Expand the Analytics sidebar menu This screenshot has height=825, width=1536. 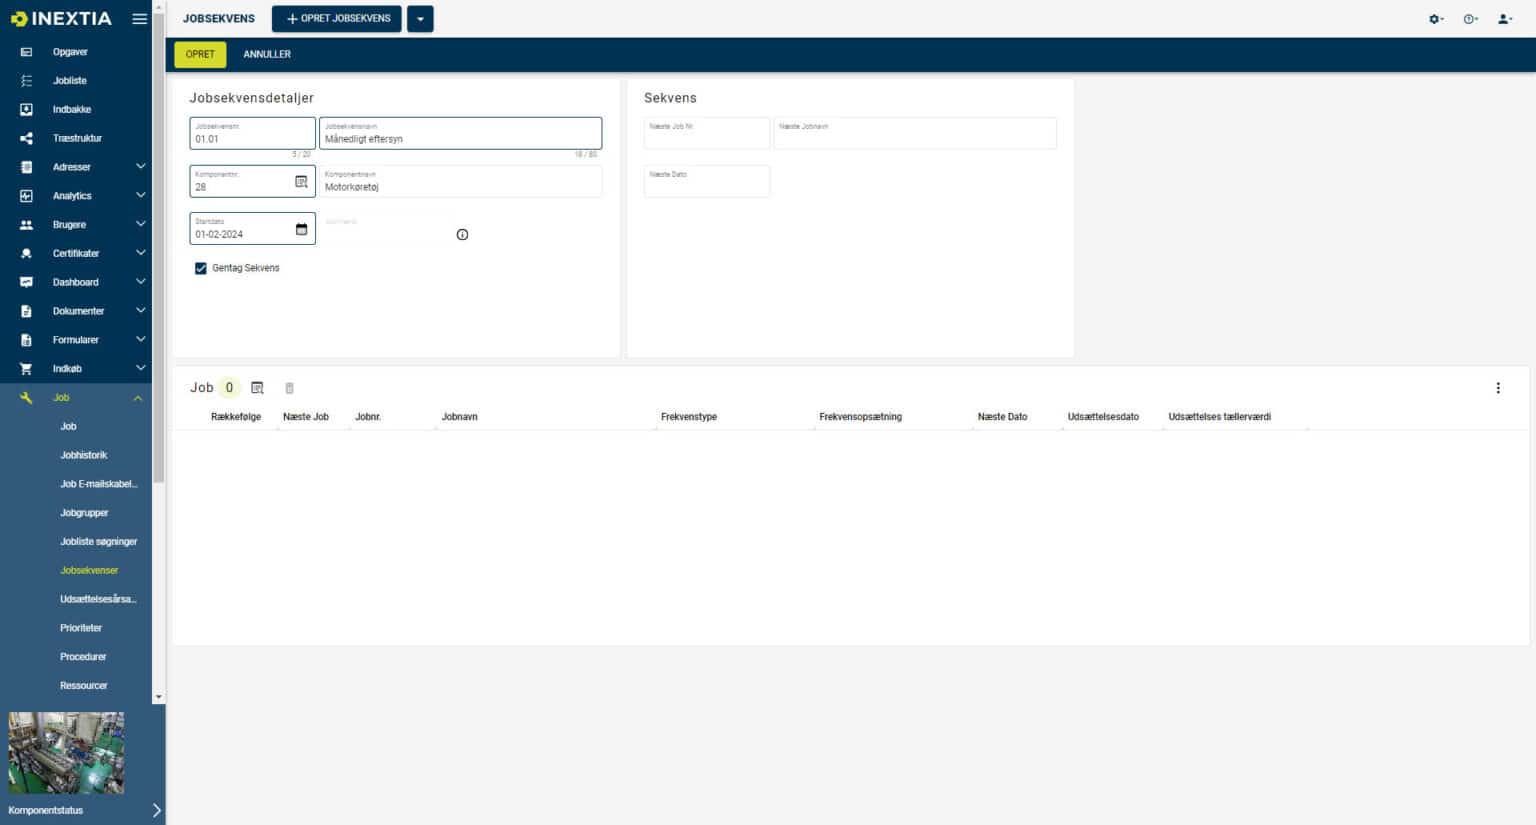point(140,196)
